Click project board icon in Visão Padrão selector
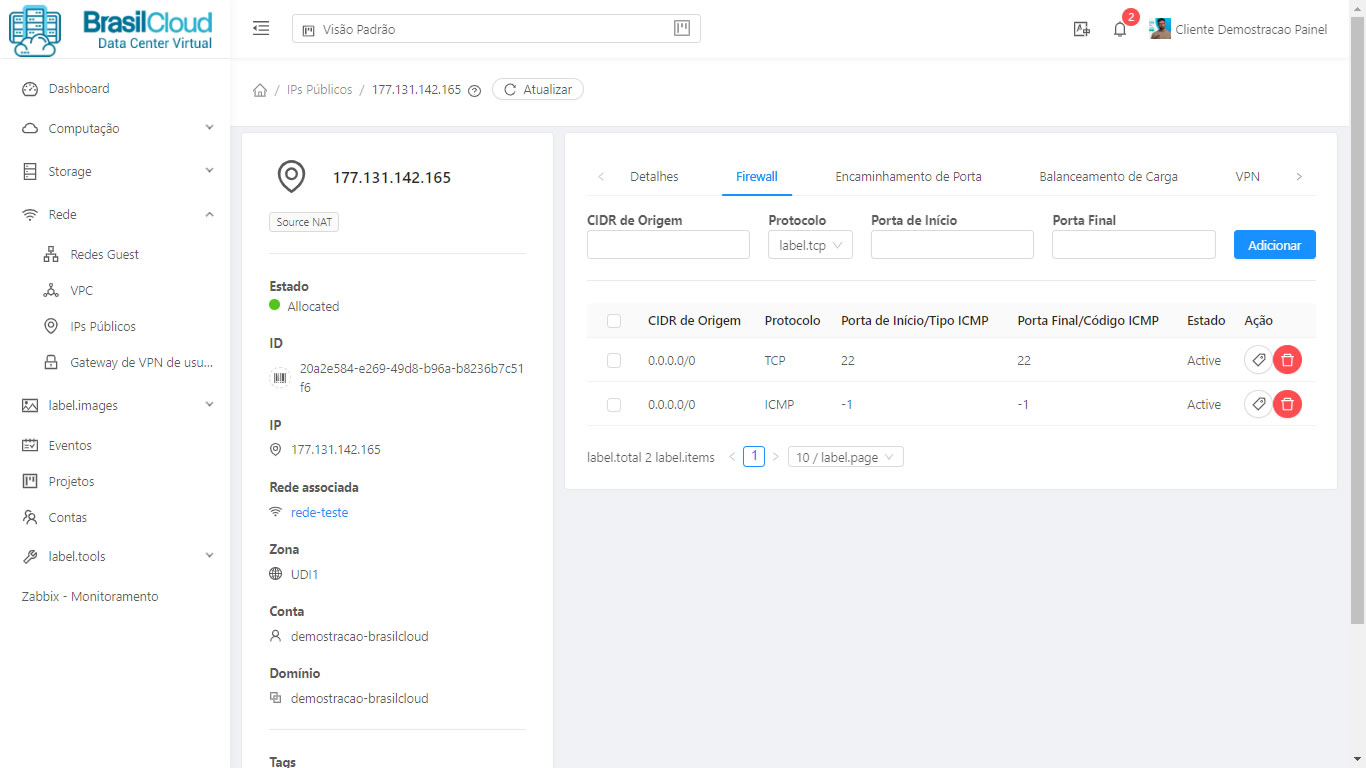This screenshot has height=768, width=1366. (x=682, y=28)
